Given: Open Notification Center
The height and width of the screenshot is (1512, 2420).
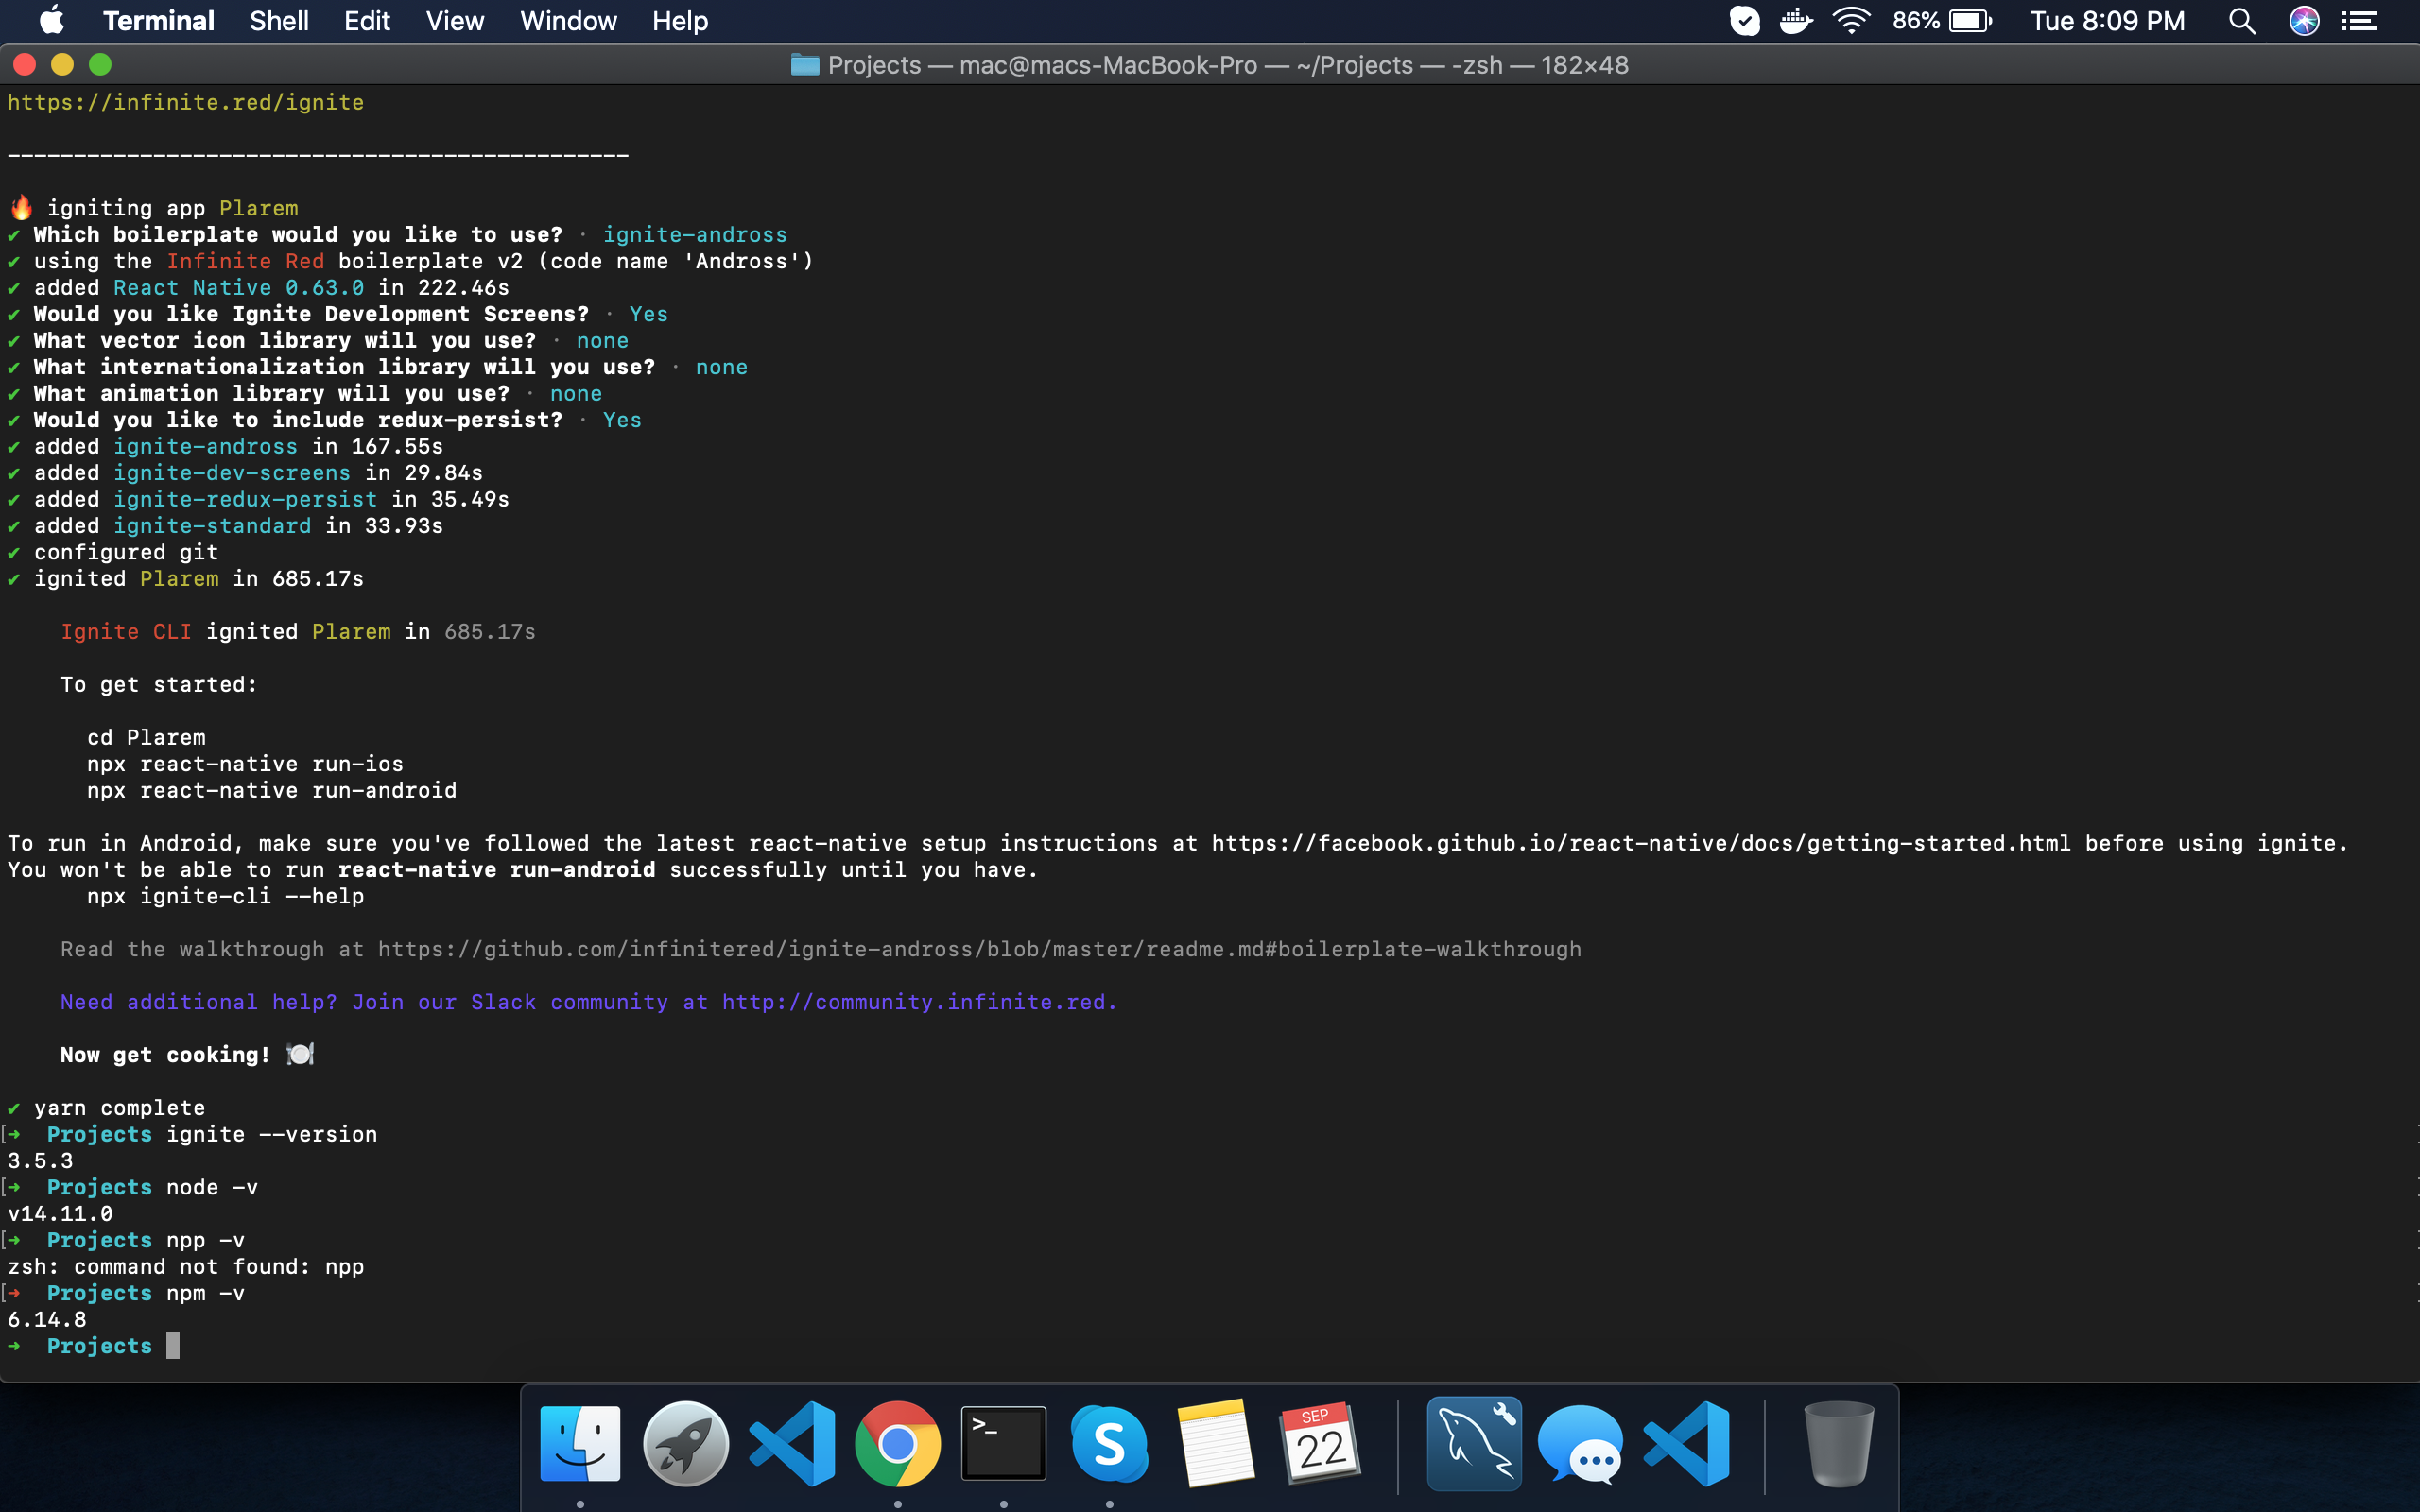Looking at the screenshot, I should [2360, 20].
